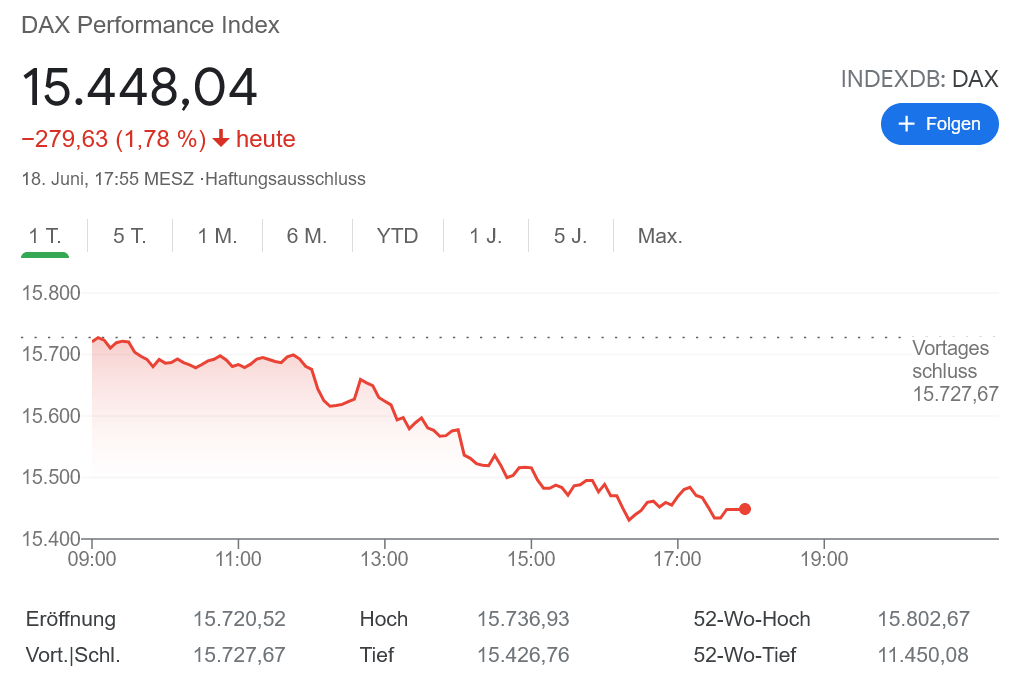Viewport: 1018px width, 684px height.
Task: Click the plus icon in the Folgen button
Action: 906,124
